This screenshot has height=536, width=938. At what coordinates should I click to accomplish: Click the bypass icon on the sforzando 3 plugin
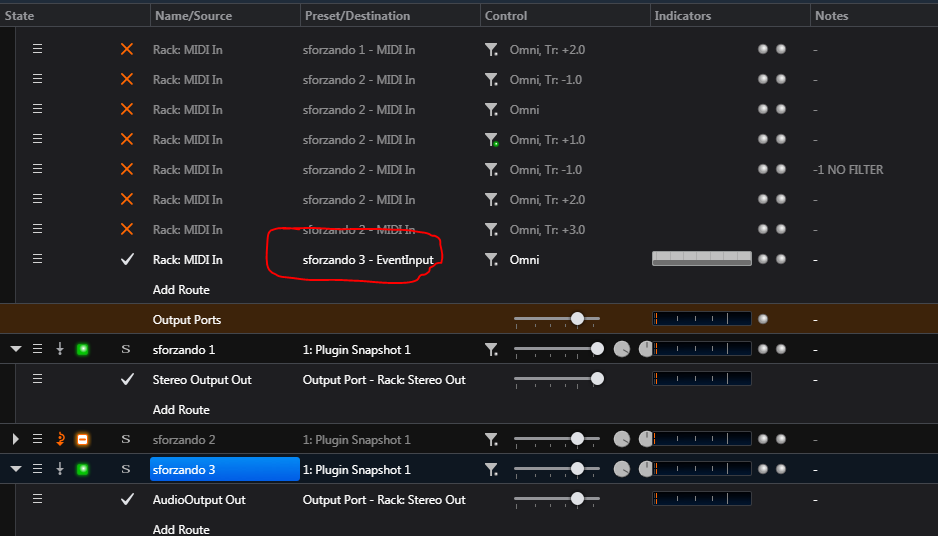click(60, 469)
